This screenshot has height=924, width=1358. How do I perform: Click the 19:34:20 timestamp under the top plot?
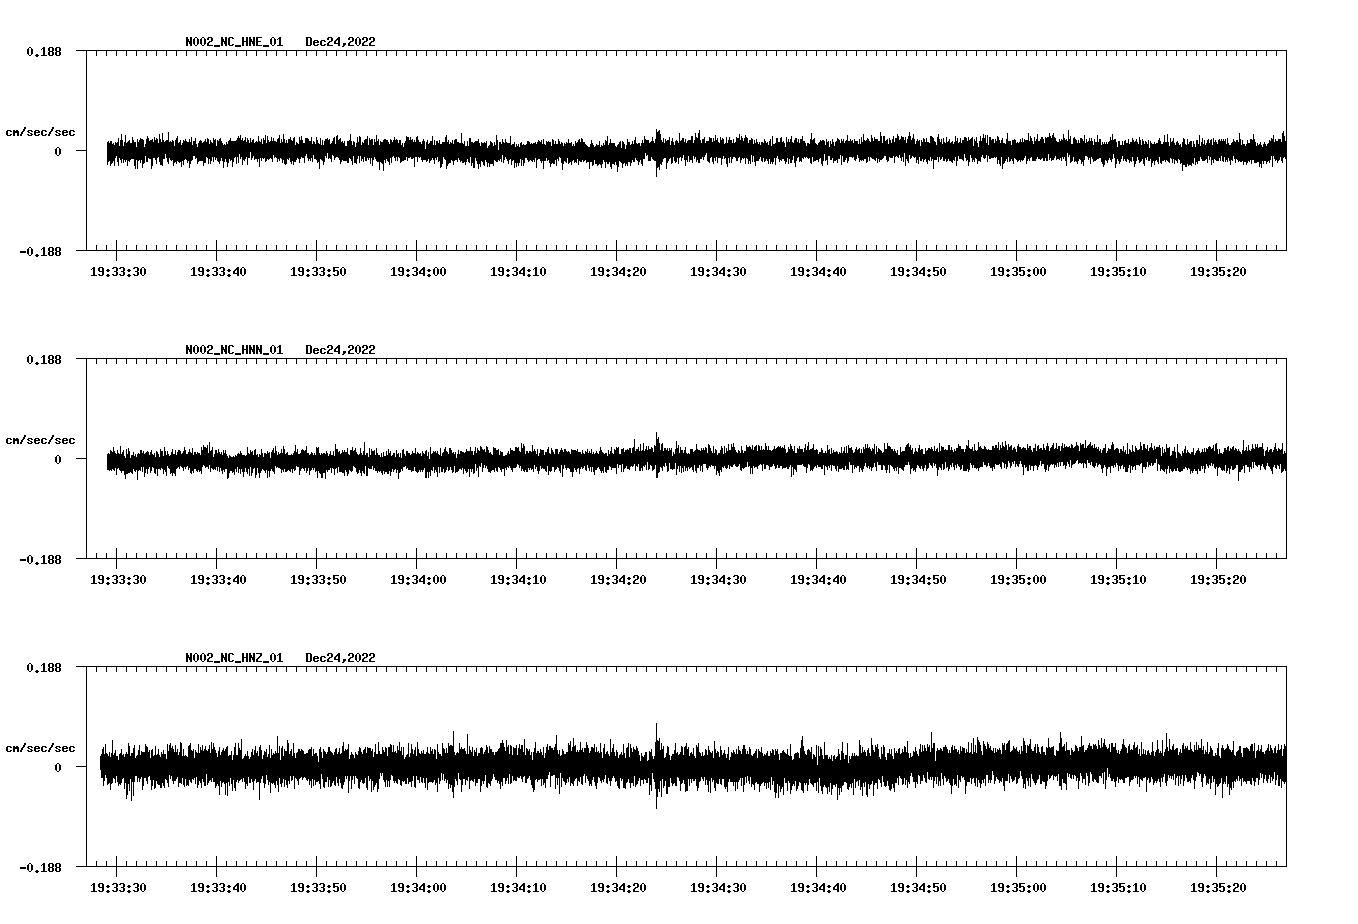click(x=618, y=270)
